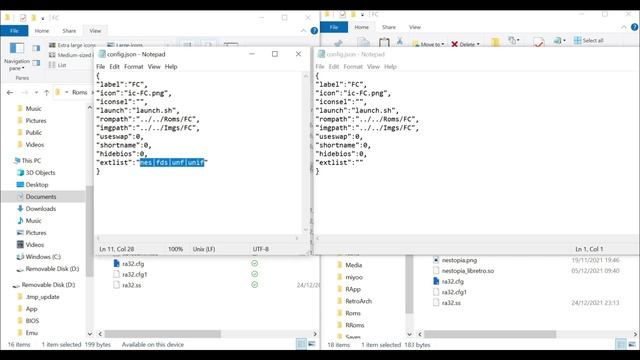640x360 pixels.
Task: Click Properties checkmark icon in right Explorer
Action: [538, 42]
